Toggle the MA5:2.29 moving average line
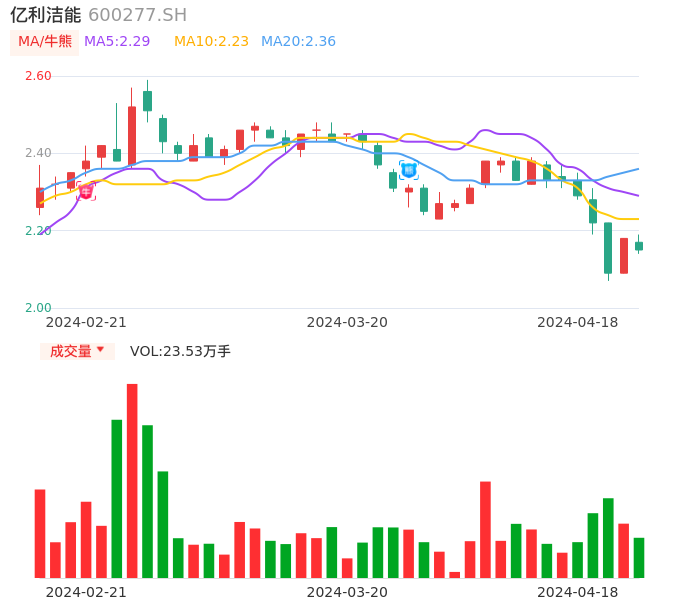 click(117, 42)
